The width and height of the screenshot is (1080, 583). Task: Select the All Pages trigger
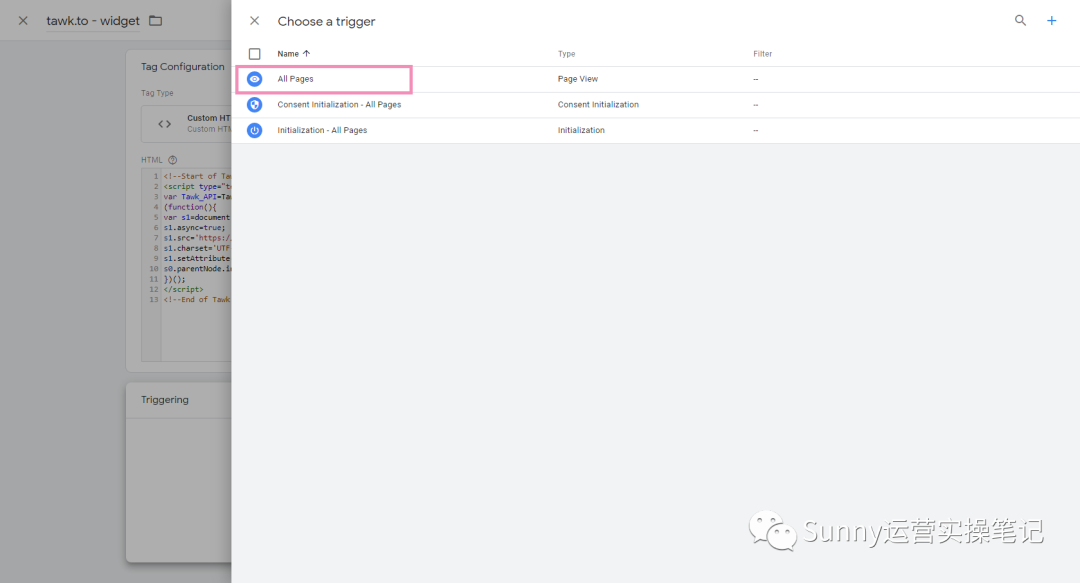[295, 79]
